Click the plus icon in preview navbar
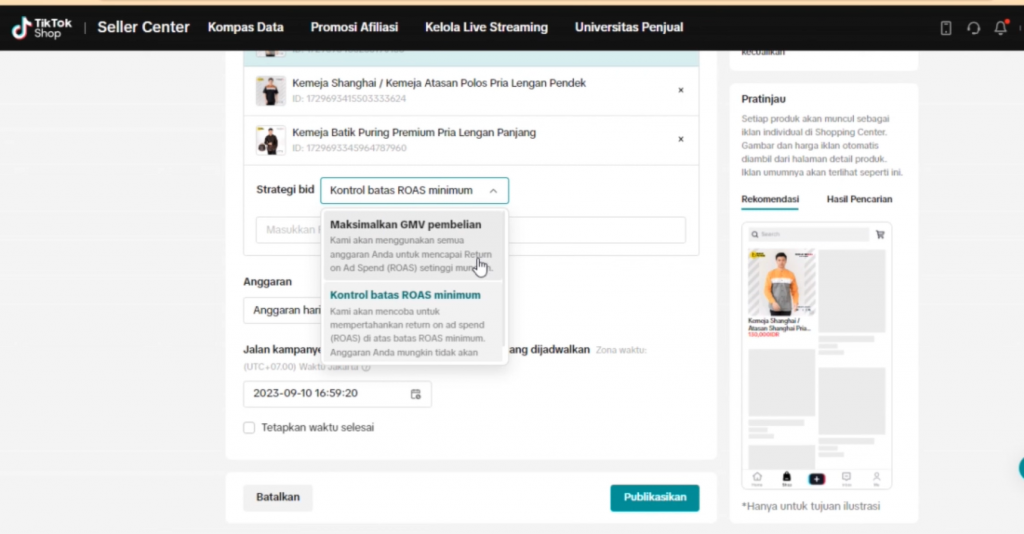The image size is (1024, 534). click(x=817, y=478)
